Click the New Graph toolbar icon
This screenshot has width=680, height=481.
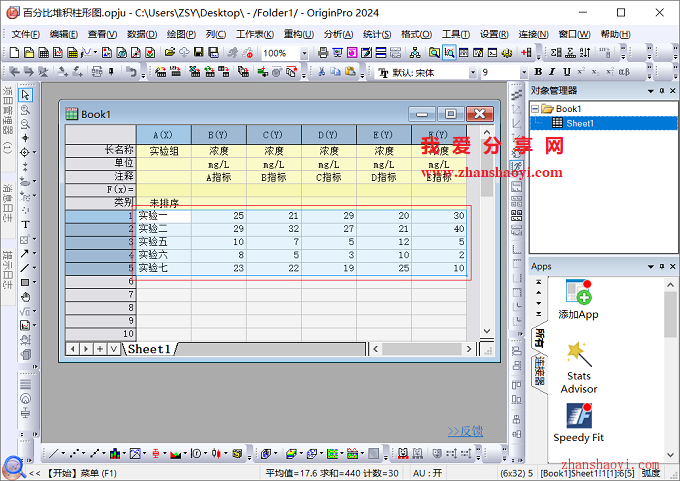point(58,53)
